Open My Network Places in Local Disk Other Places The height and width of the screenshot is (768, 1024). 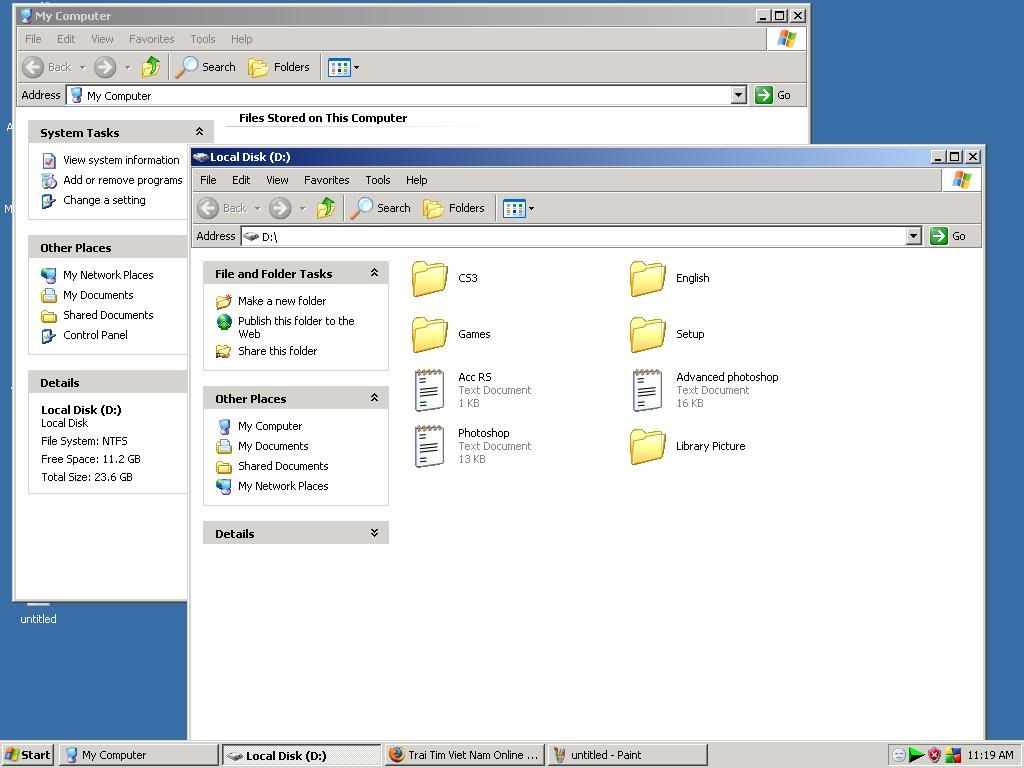pos(272,487)
